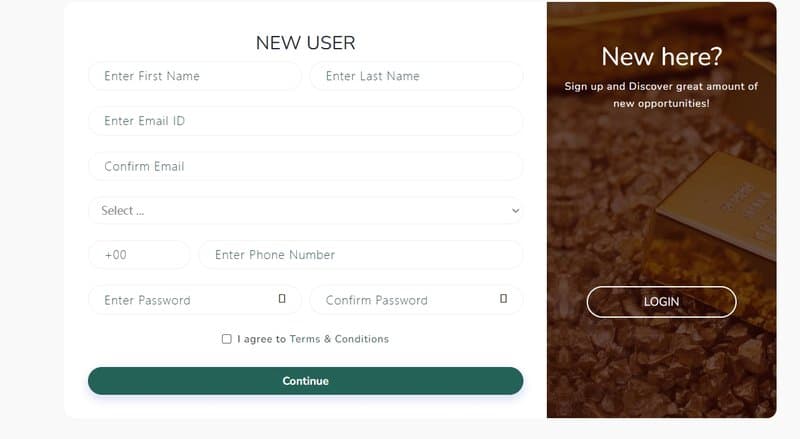Screen dimensions: 800x439
Task: Submit the form with Continue button
Action: [x=306, y=381]
